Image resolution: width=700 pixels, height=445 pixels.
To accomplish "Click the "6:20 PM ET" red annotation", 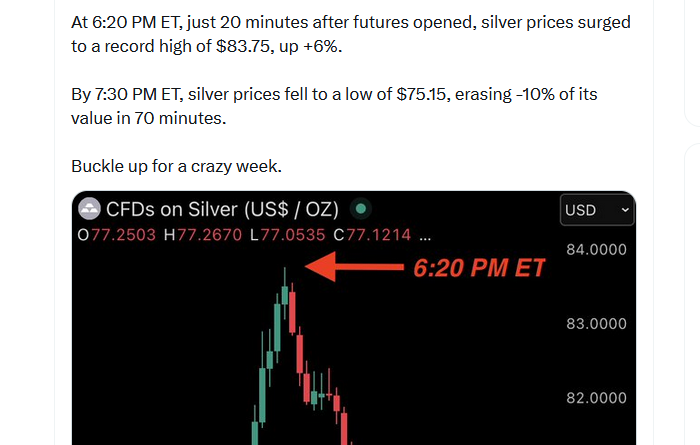I will click(479, 268).
